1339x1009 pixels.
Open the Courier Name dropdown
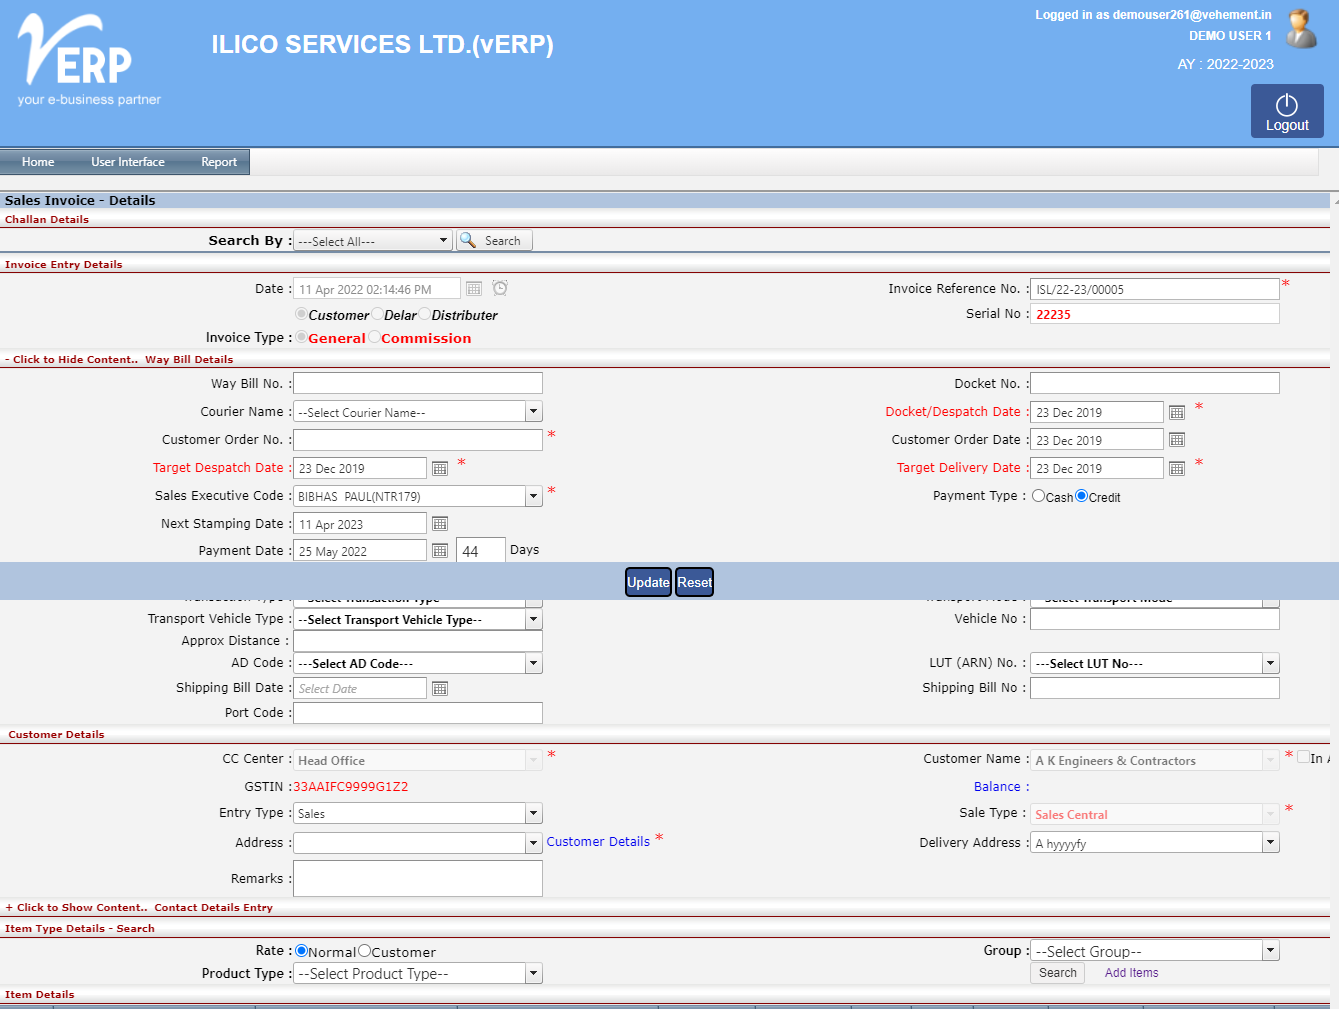(418, 412)
